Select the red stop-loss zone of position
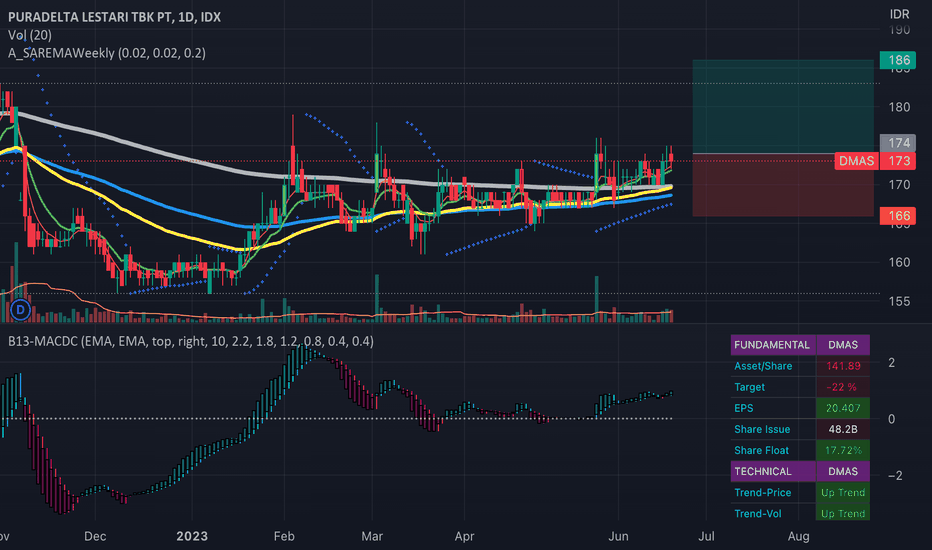The width and height of the screenshot is (932, 550). coord(783,185)
